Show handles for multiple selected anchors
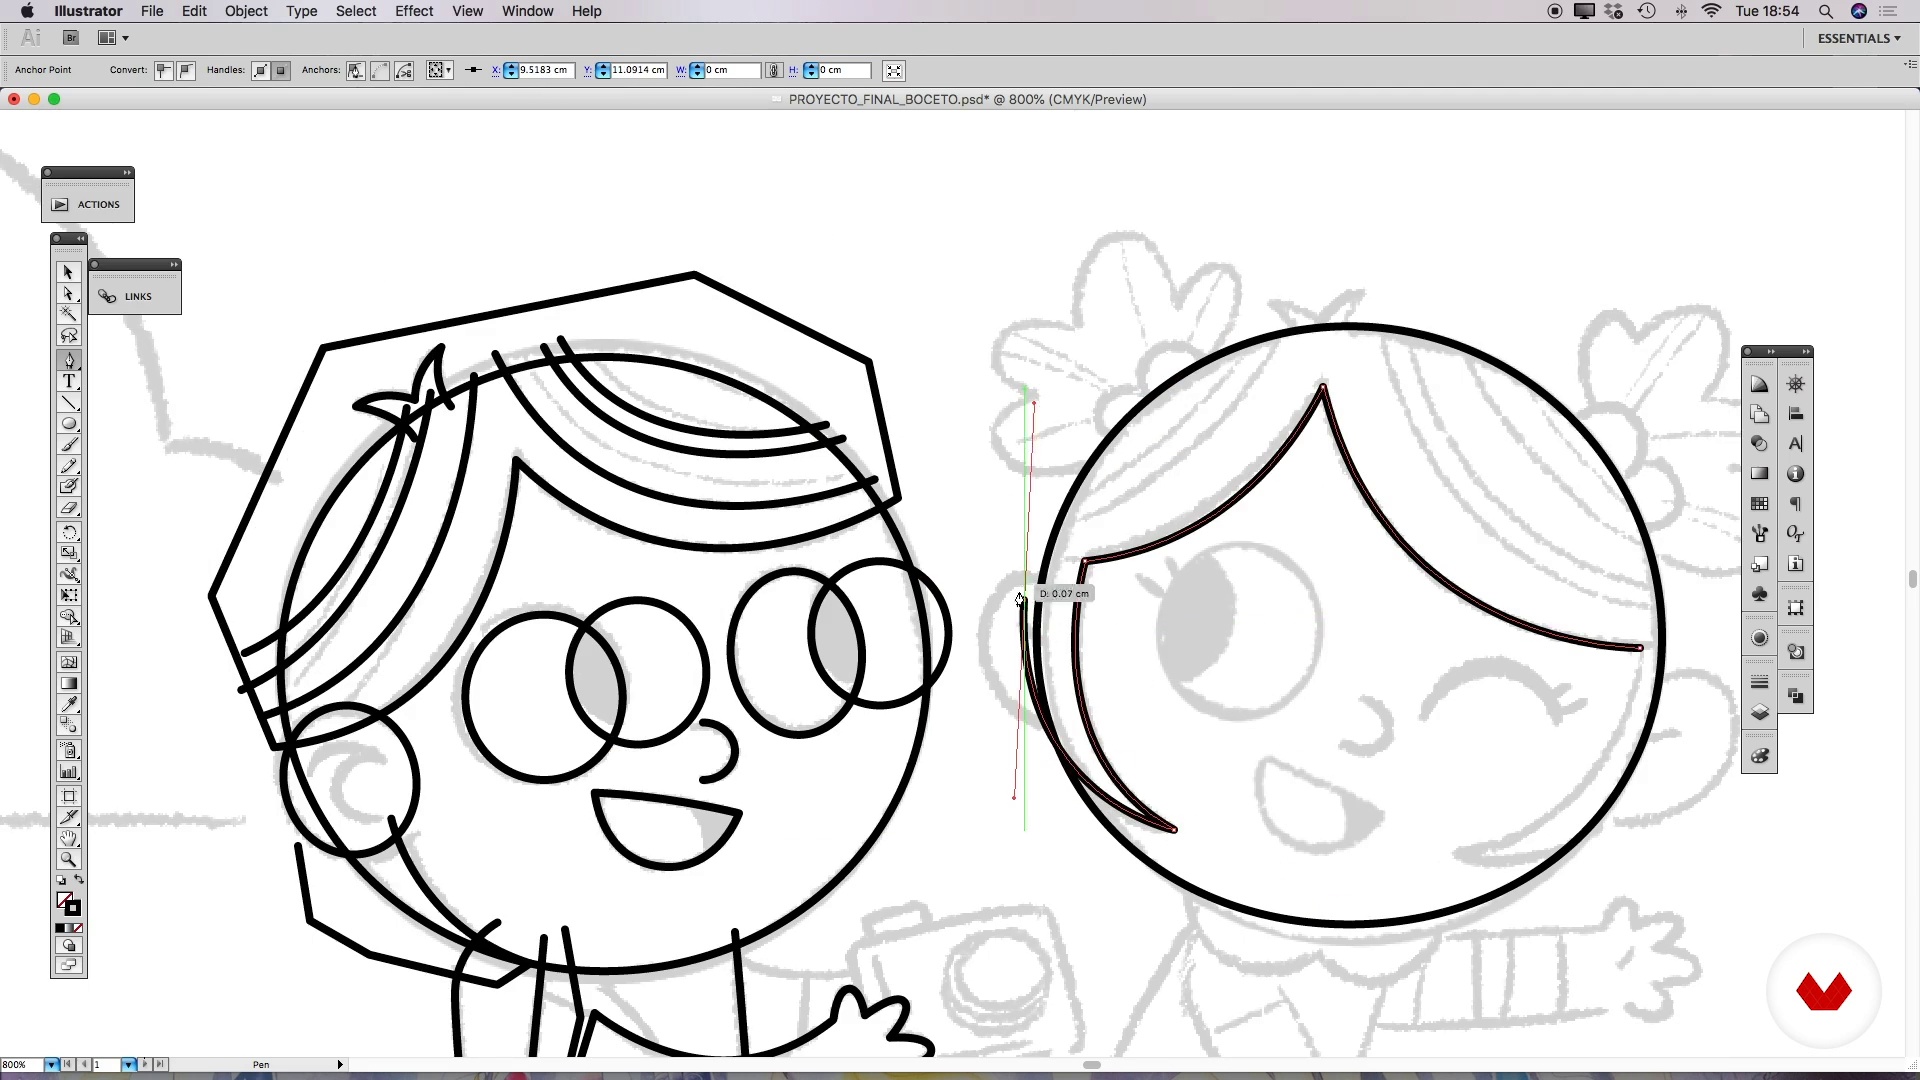1920x1080 pixels. [x=260, y=70]
